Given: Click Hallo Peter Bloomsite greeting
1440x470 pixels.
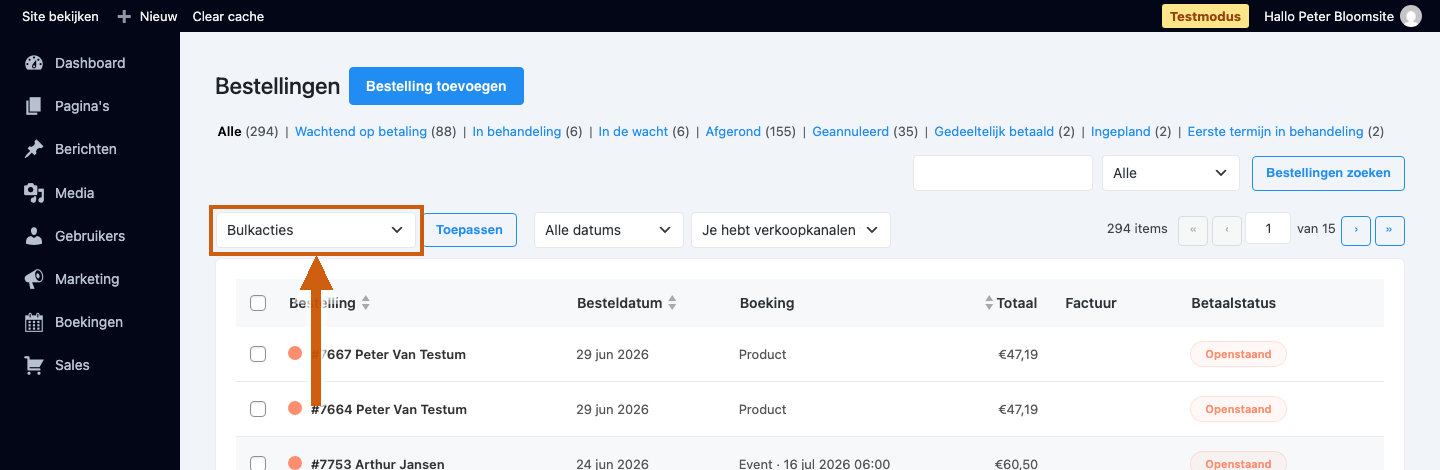Looking at the screenshot, I should pyautogui.click(x=1329, y=16).
